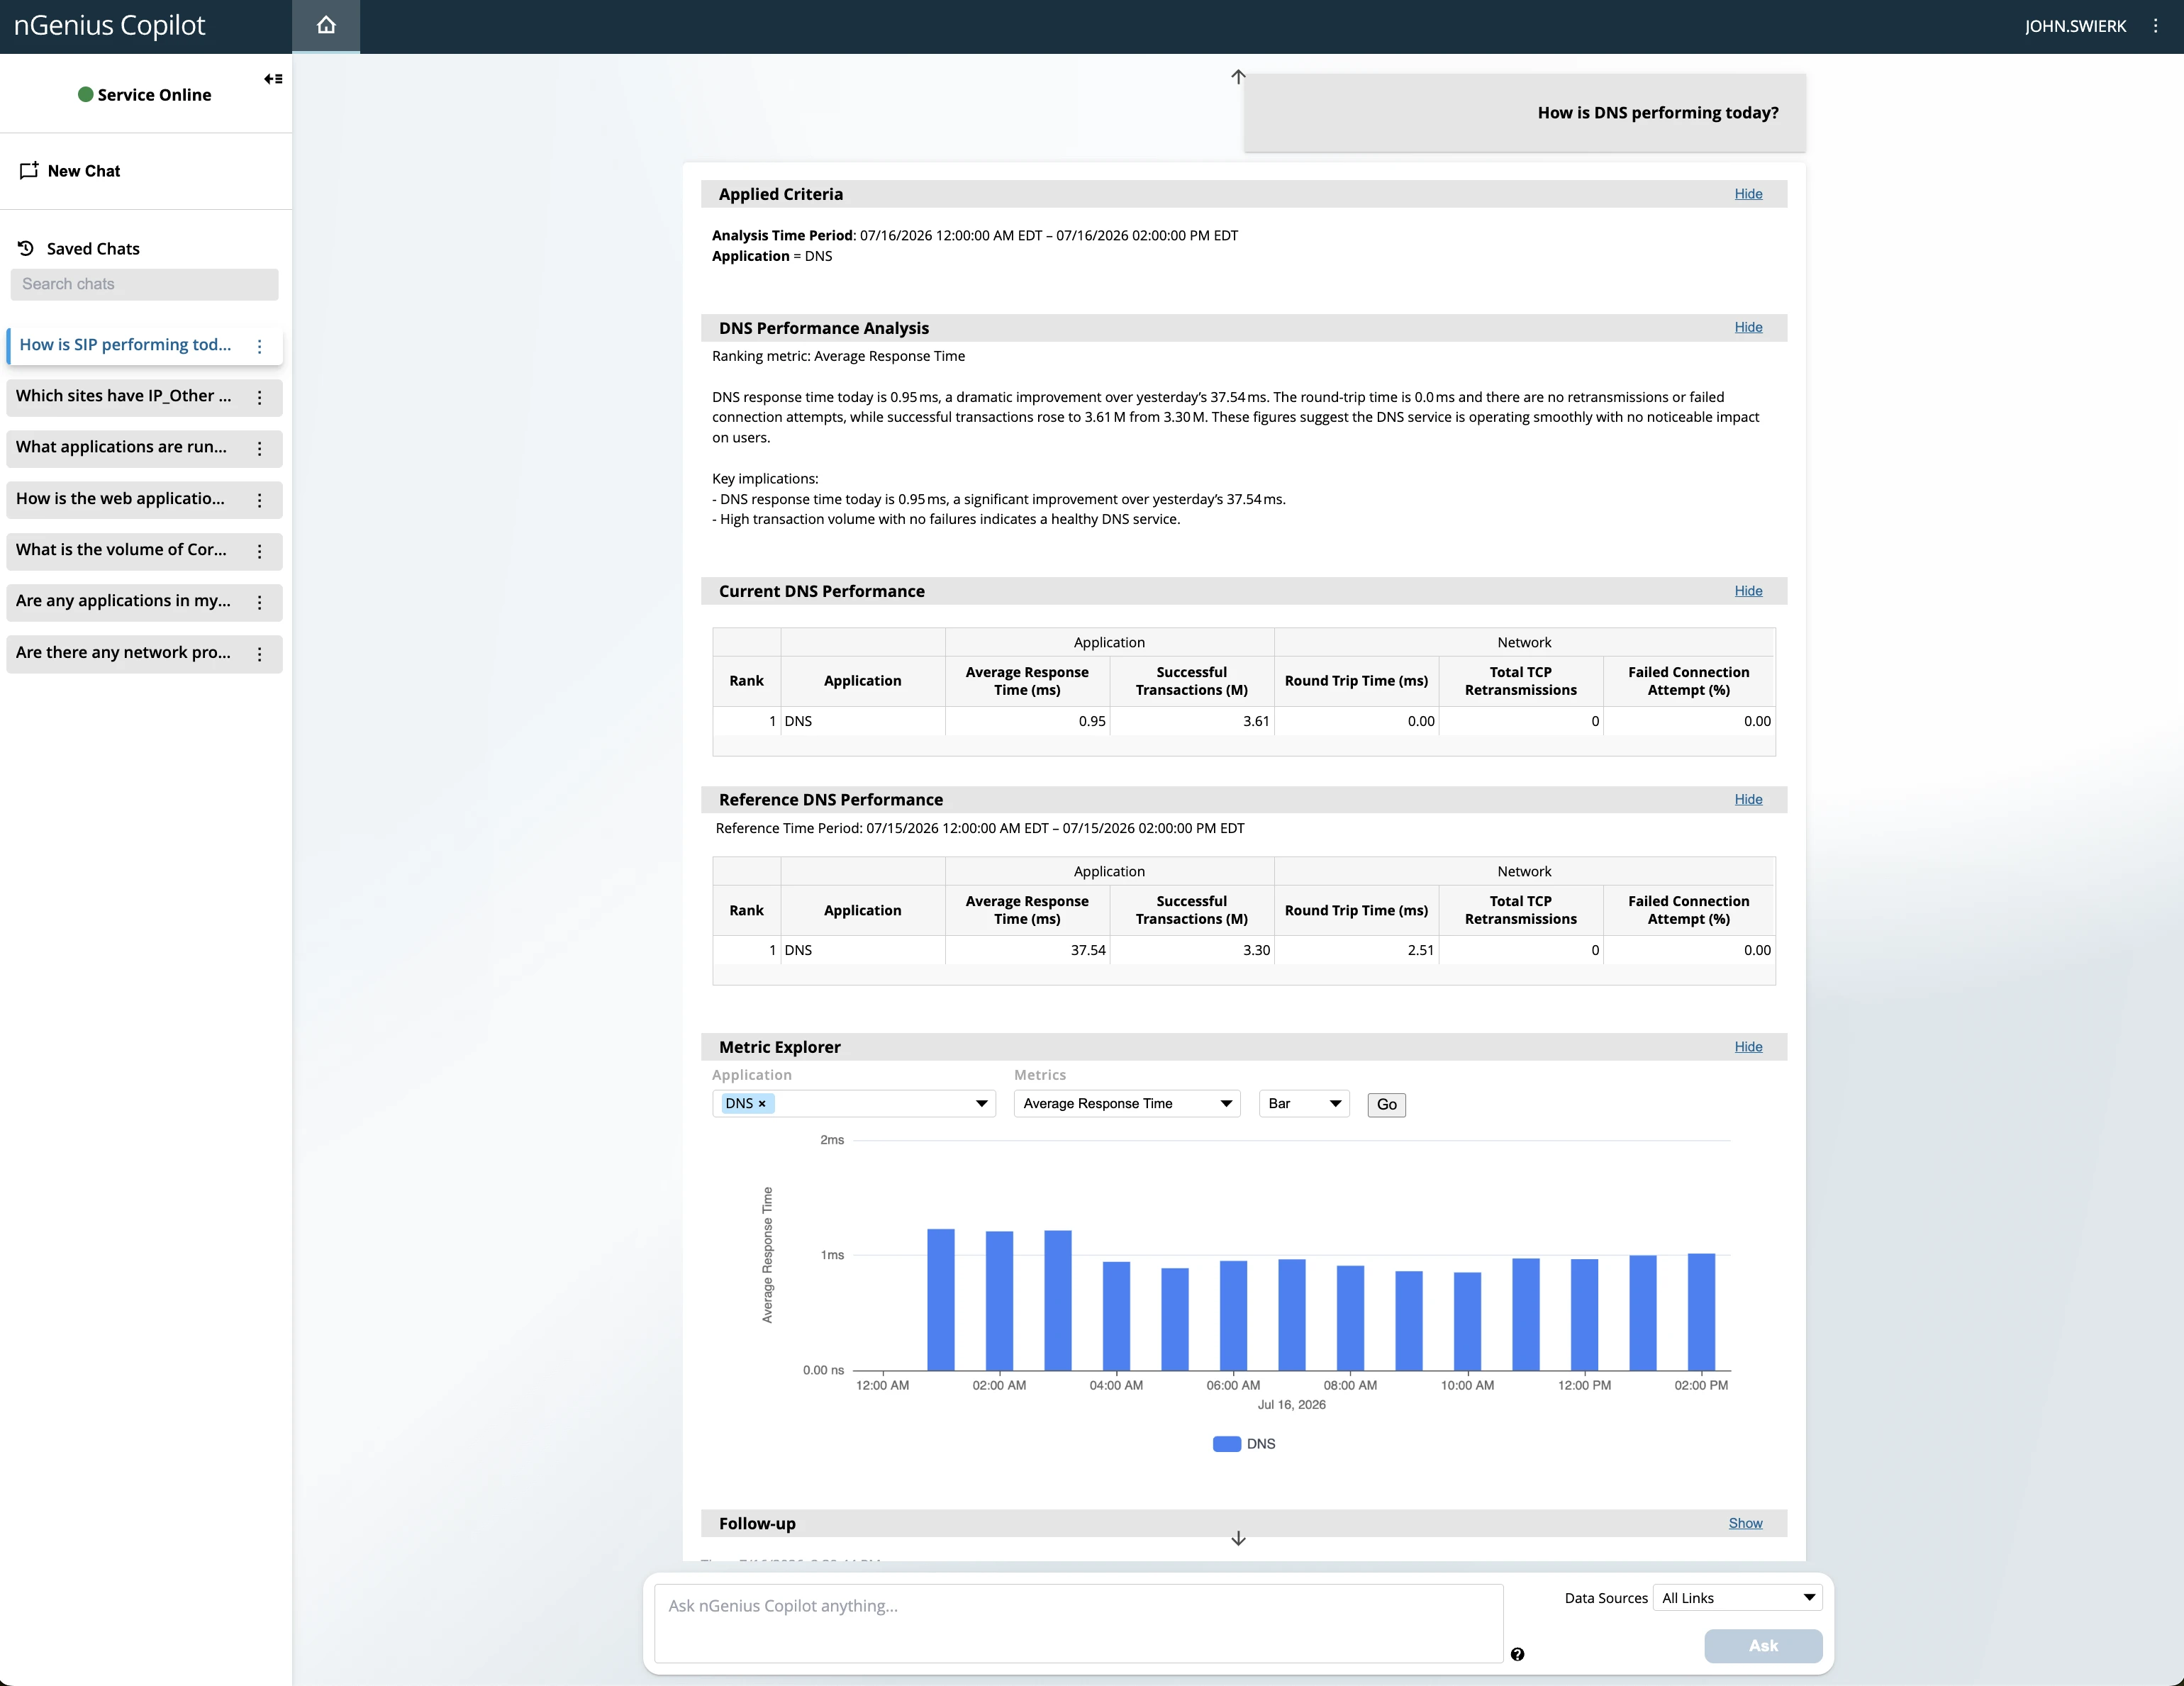
Task: Click Average Response Time header in Current table
Action: coord(1027,681)
